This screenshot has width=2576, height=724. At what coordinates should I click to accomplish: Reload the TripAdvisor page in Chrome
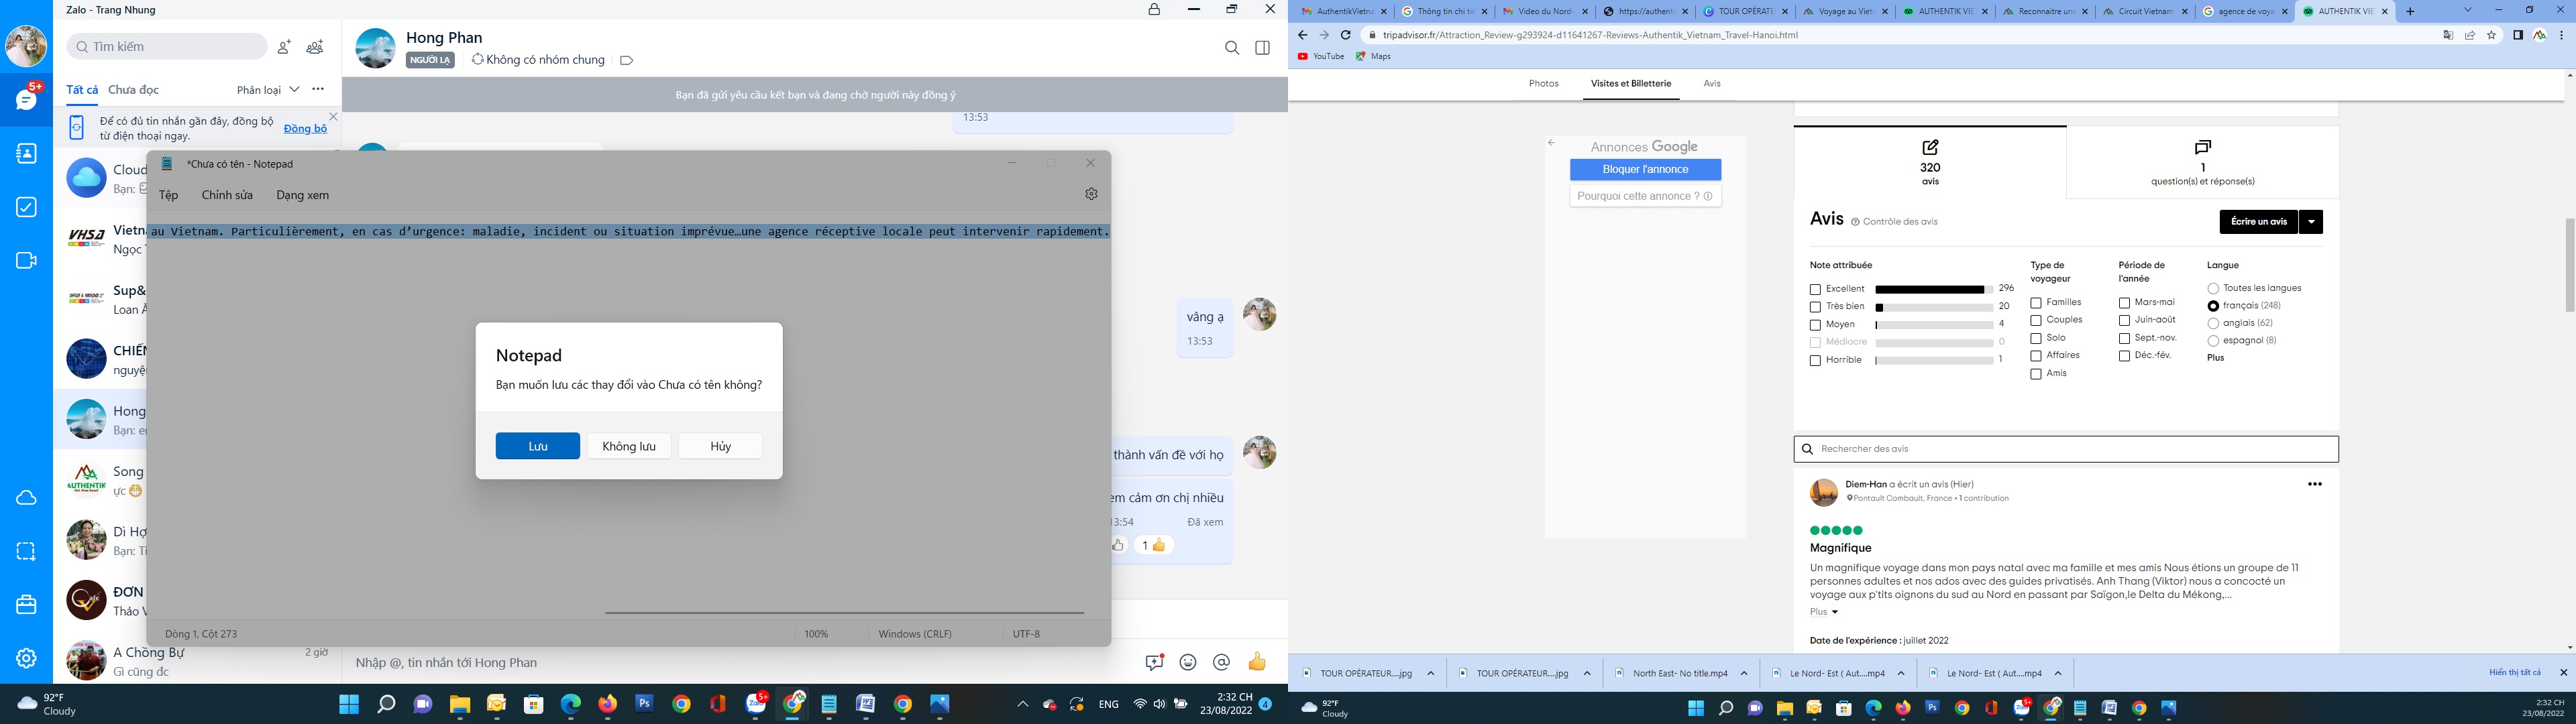pos(1346,35)
